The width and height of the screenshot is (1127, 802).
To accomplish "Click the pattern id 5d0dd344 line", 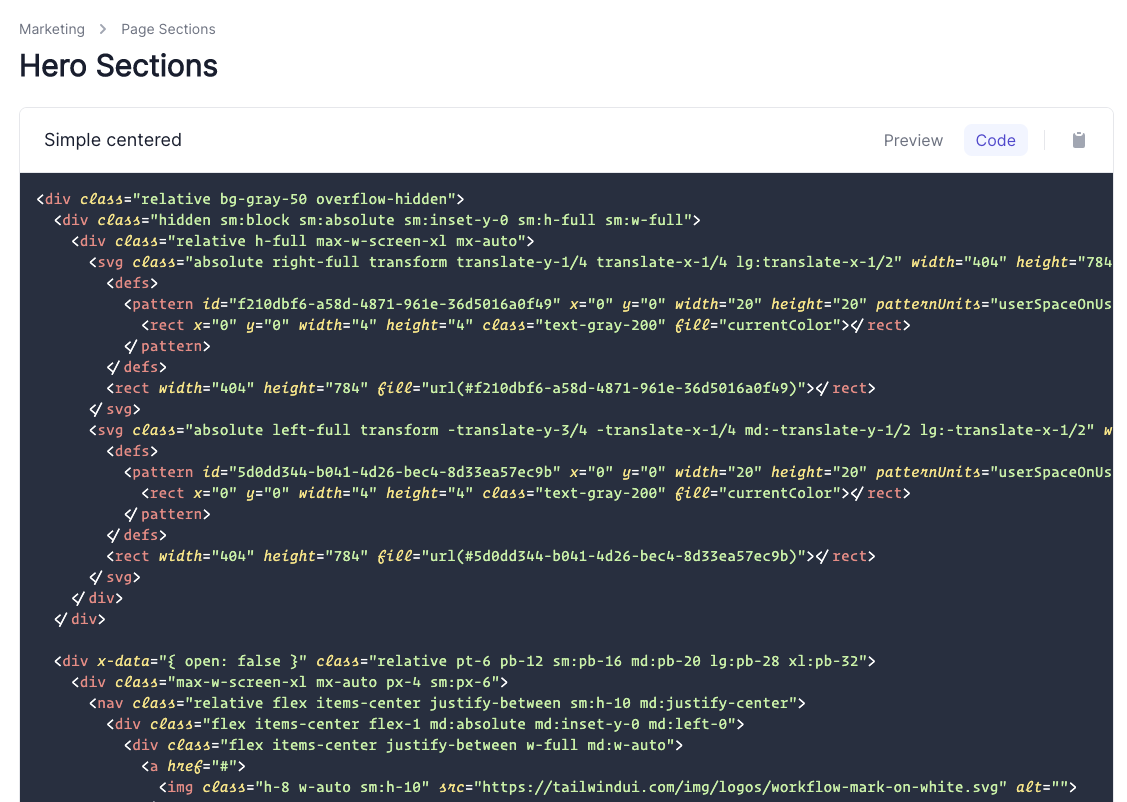I will pos(618,472).
